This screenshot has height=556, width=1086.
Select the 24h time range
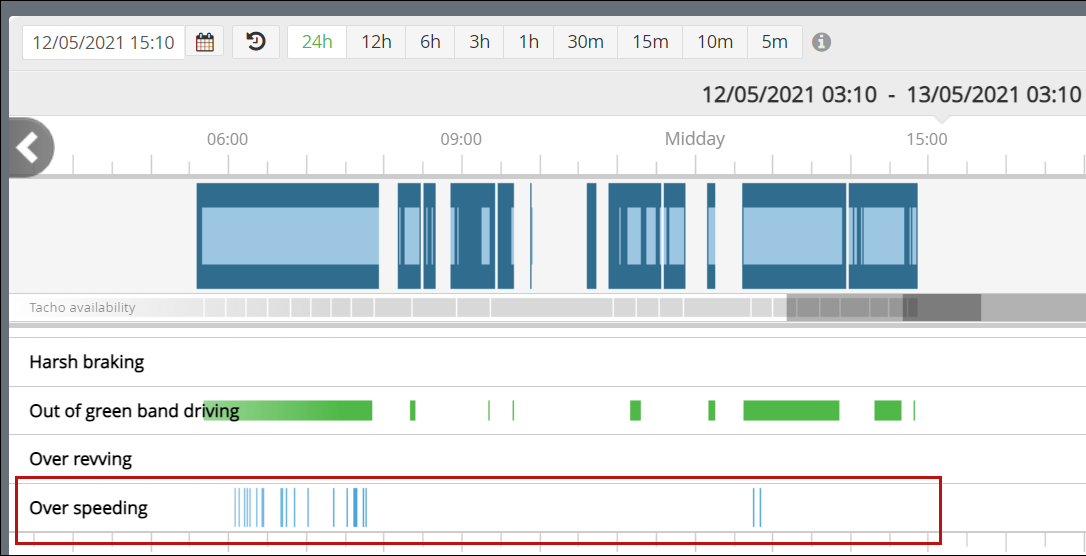pos(317,42)
